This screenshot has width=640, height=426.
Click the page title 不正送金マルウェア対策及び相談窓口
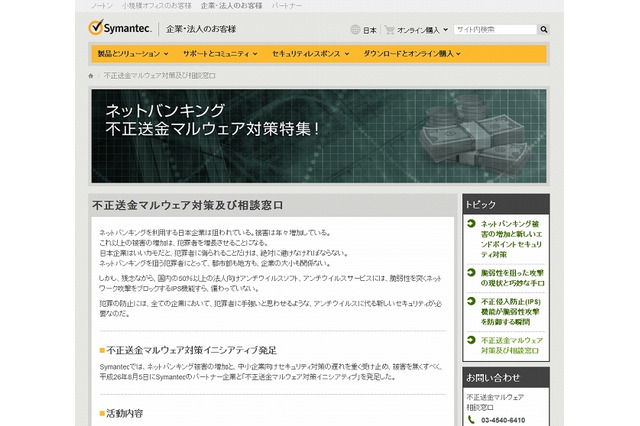(188, 205)
